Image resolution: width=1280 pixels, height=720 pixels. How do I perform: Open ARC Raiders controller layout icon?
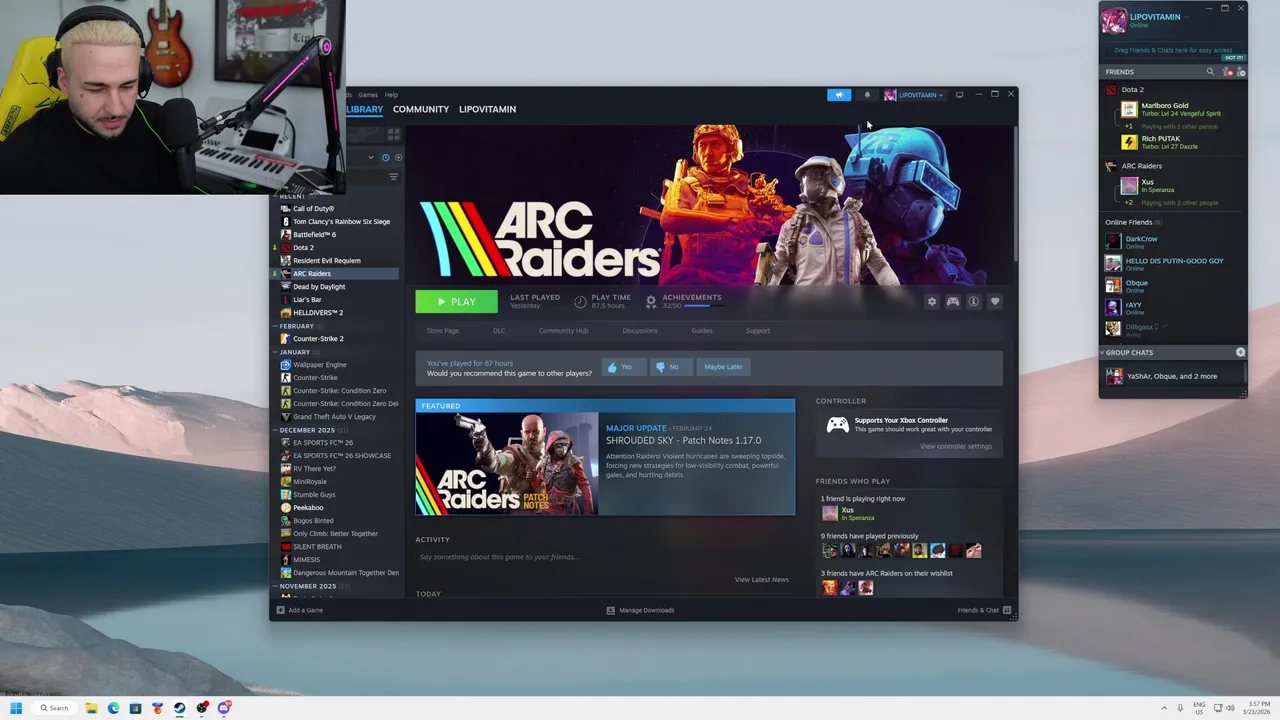click(x=953, y=302)
